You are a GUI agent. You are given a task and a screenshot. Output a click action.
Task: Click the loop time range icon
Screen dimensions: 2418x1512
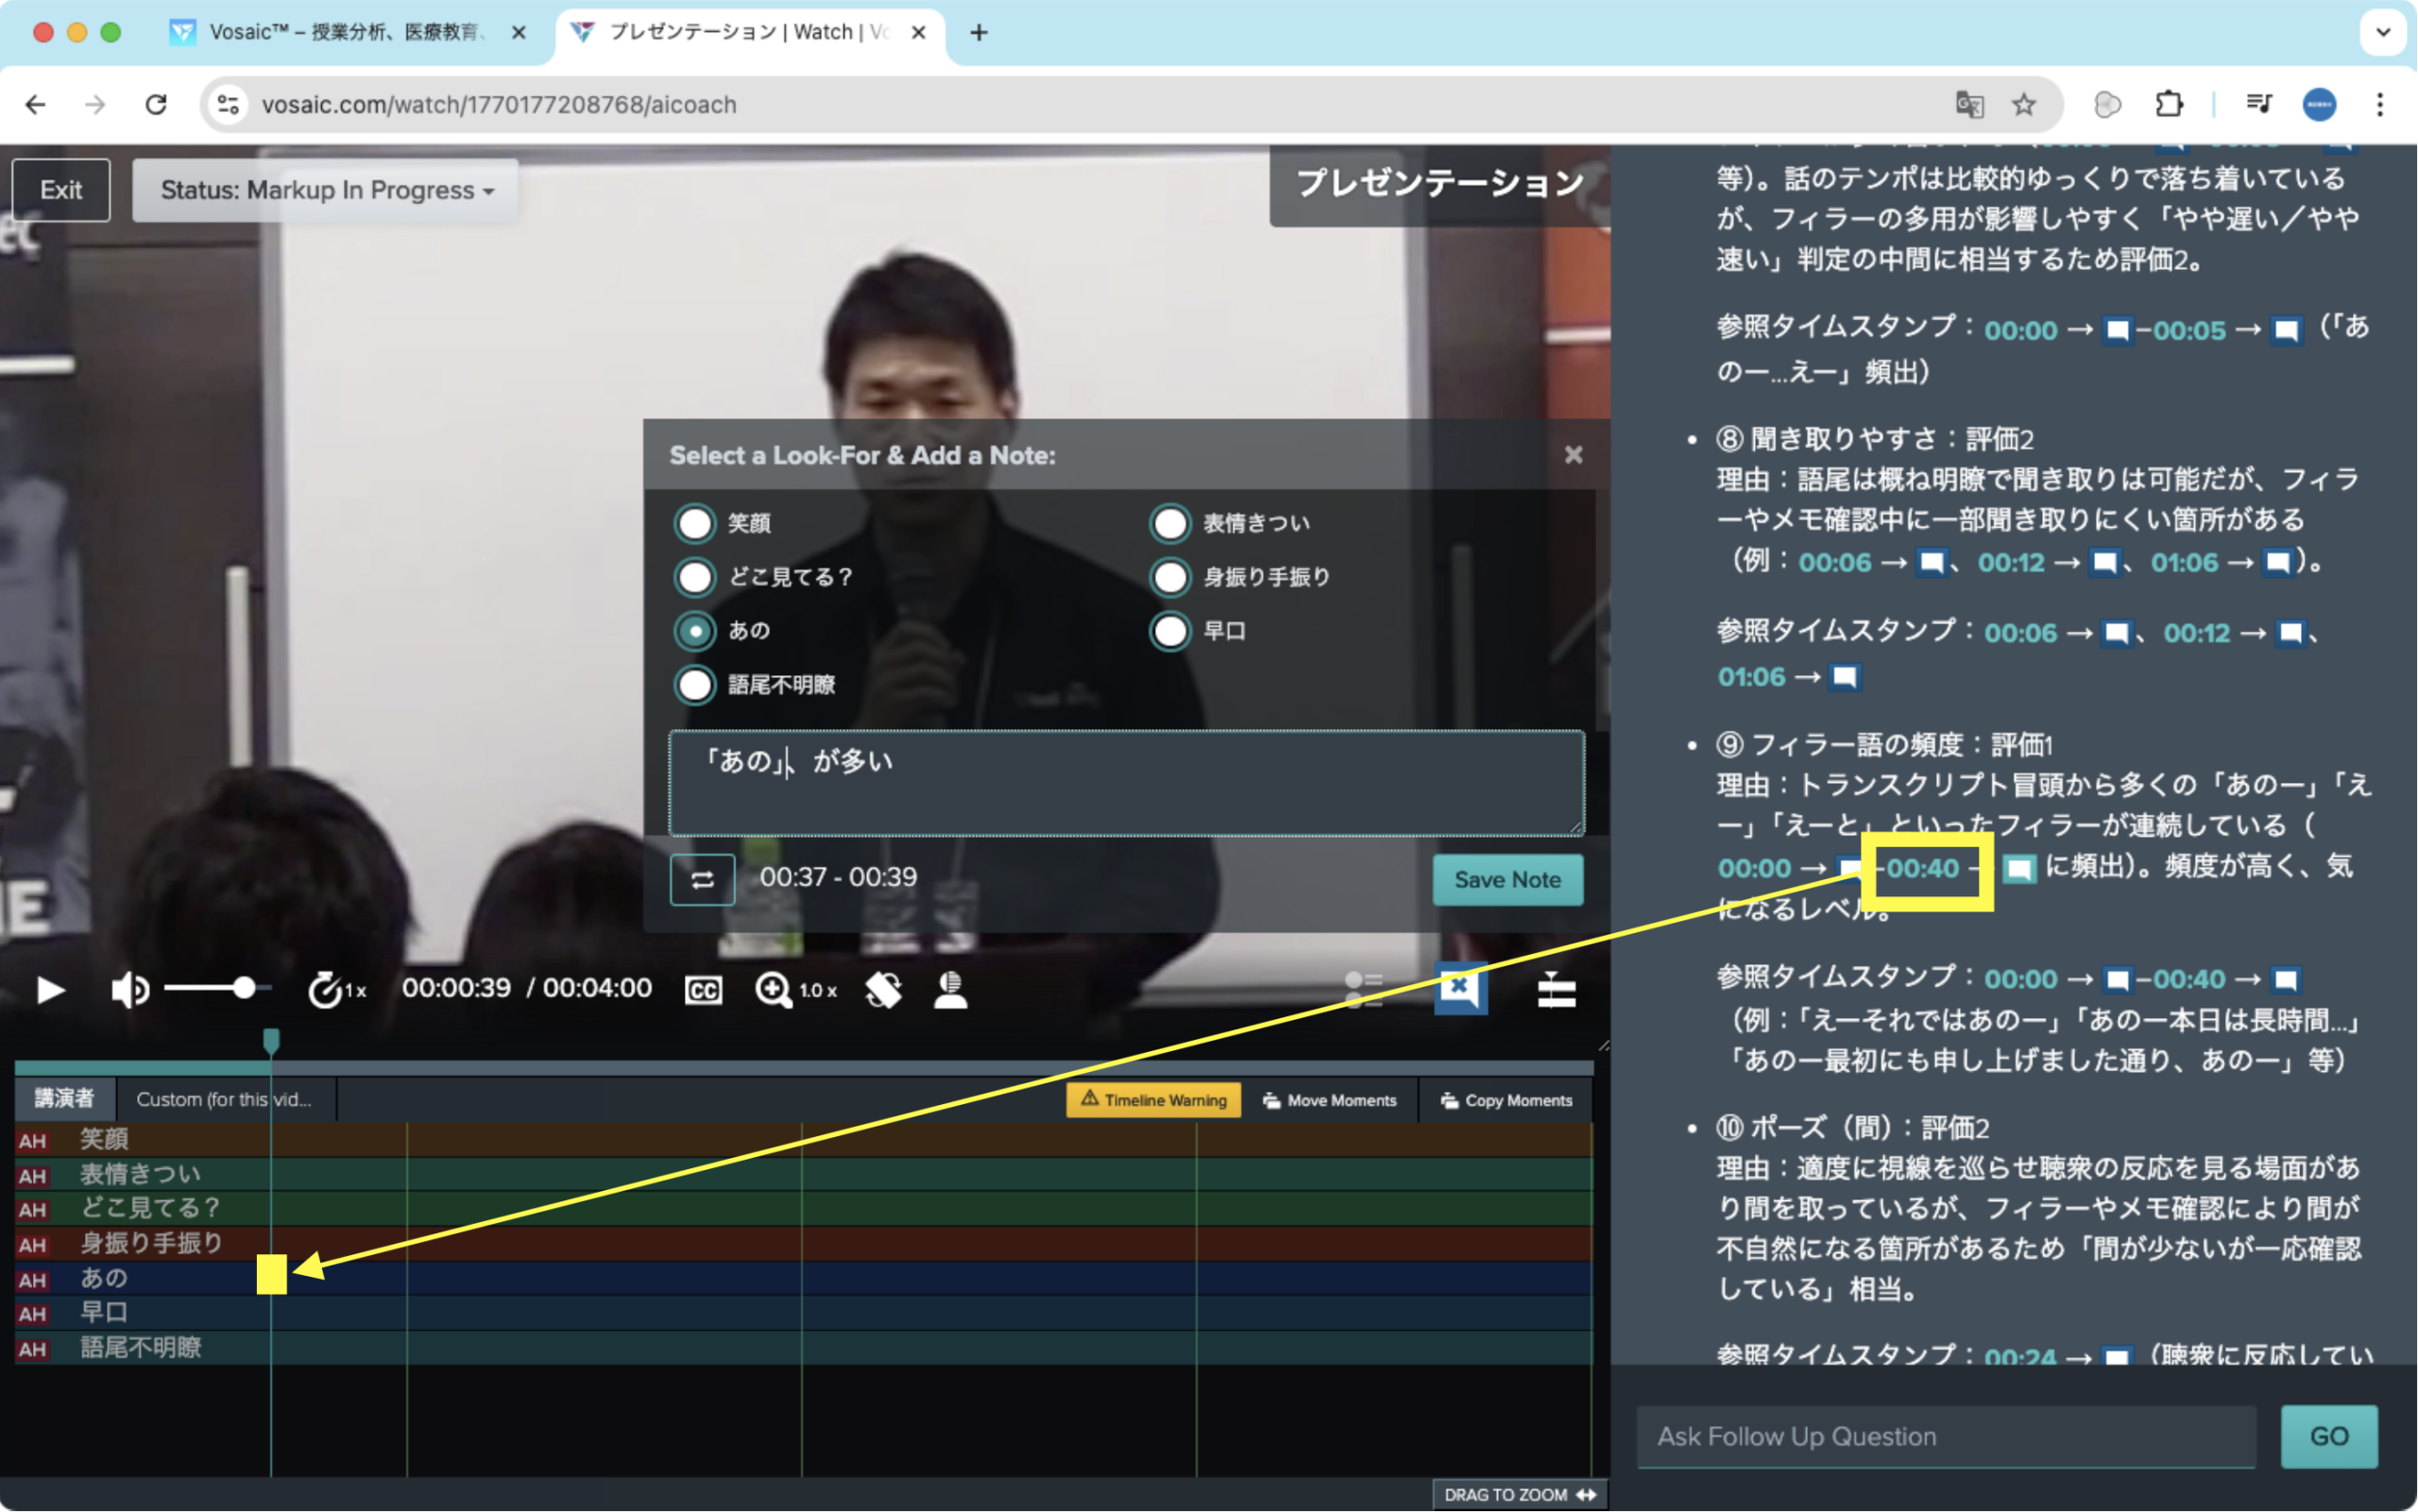pyautogui.click(x=702, y=879)
